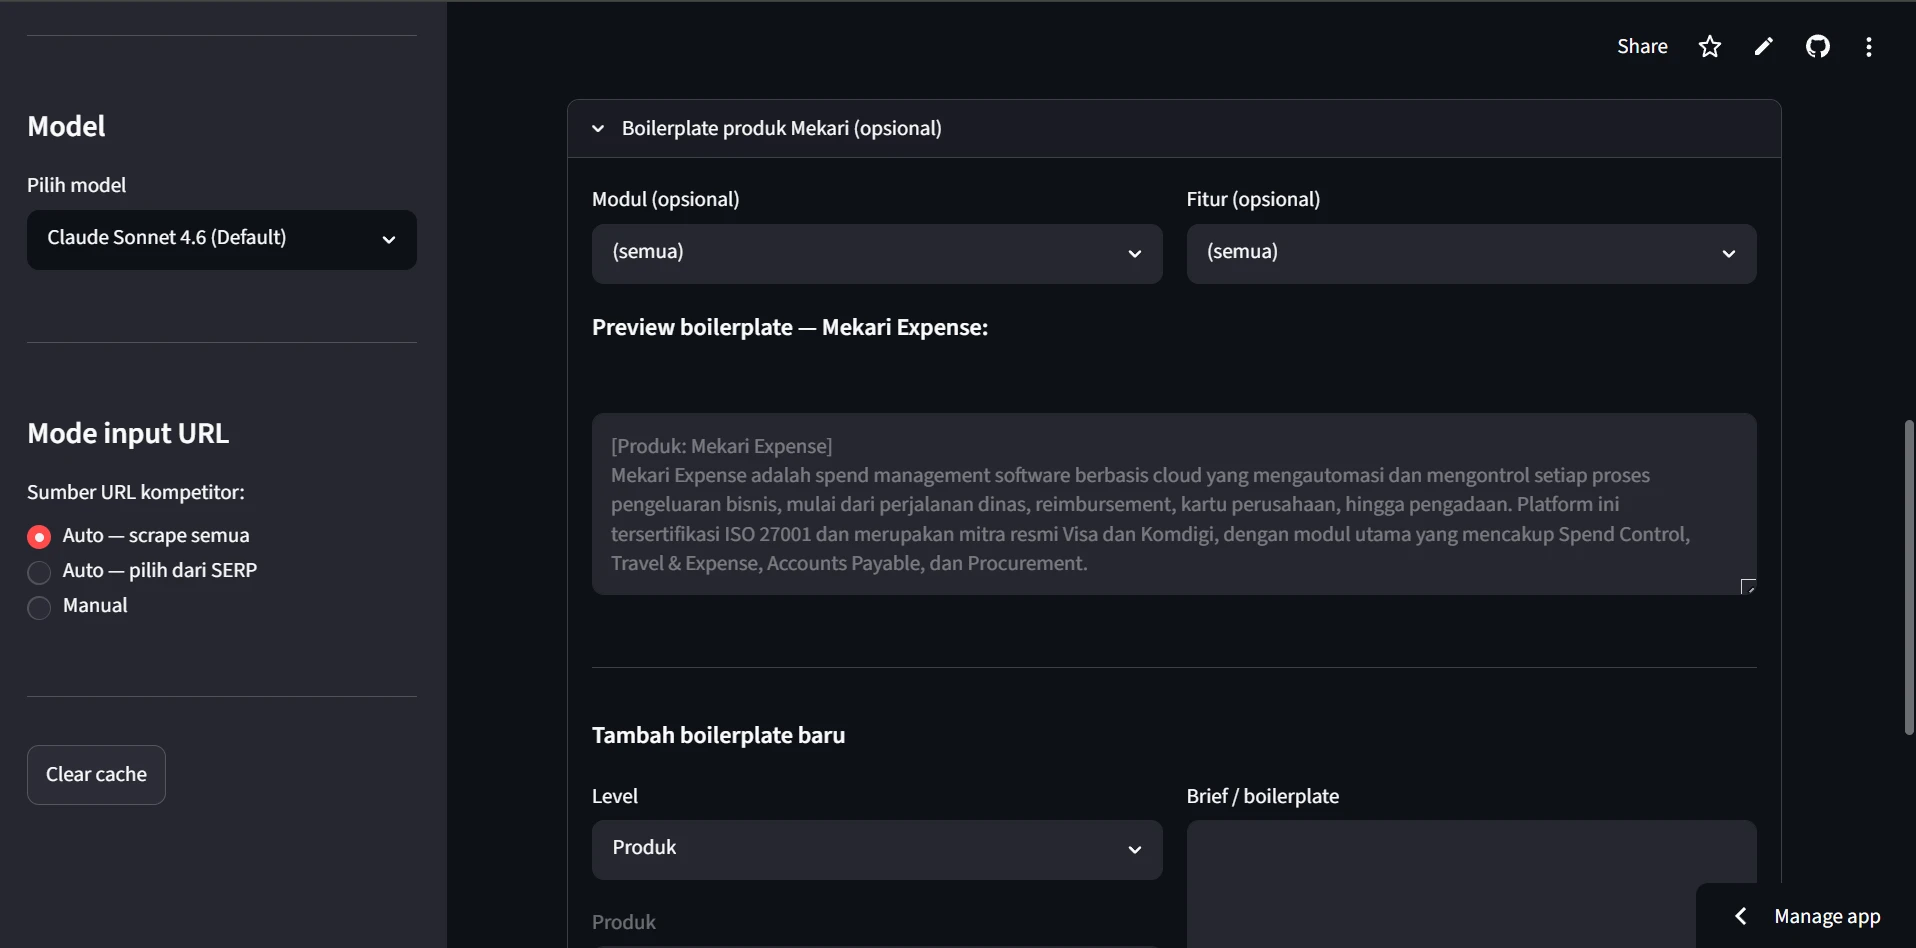Image resolution: width=1916 pixels, height=948 pixels.
Task: Click the Manage app button
Action: point(1826,916)
